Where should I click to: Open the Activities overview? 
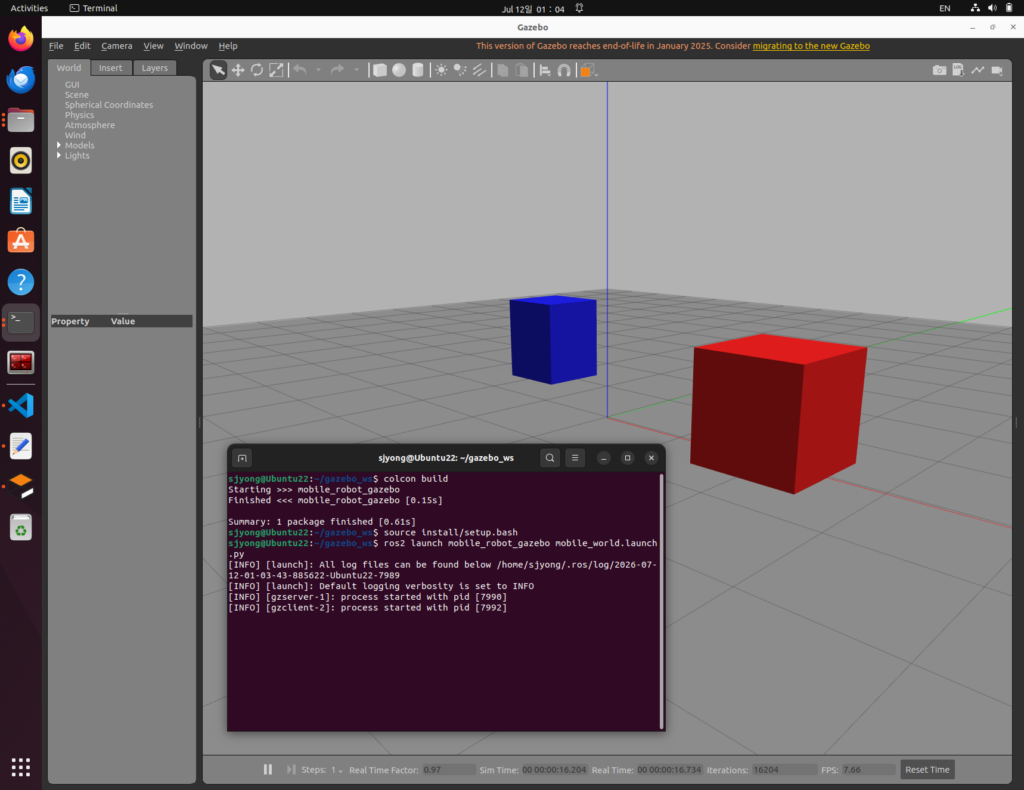pos(29,8)
